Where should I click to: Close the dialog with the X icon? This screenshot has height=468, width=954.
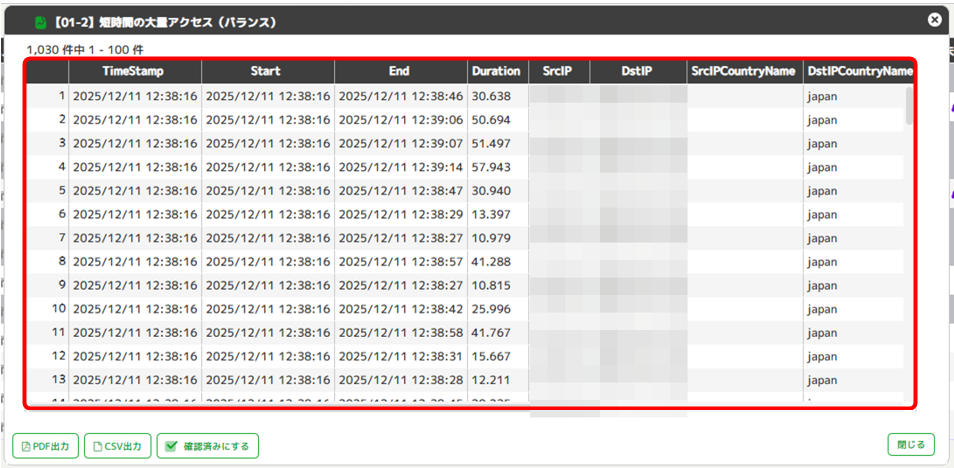pos(935,20)
